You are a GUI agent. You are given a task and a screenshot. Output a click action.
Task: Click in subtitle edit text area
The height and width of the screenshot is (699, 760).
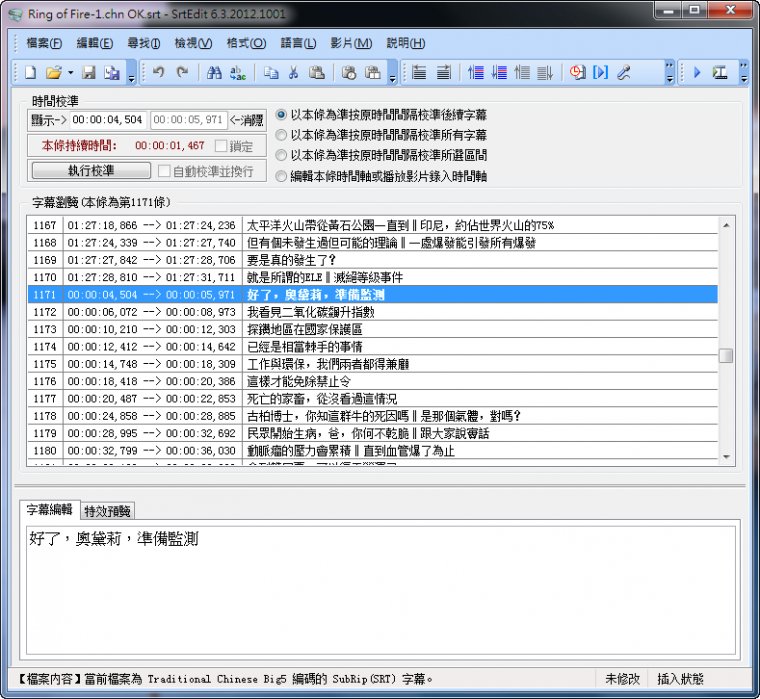click(380, 589)
